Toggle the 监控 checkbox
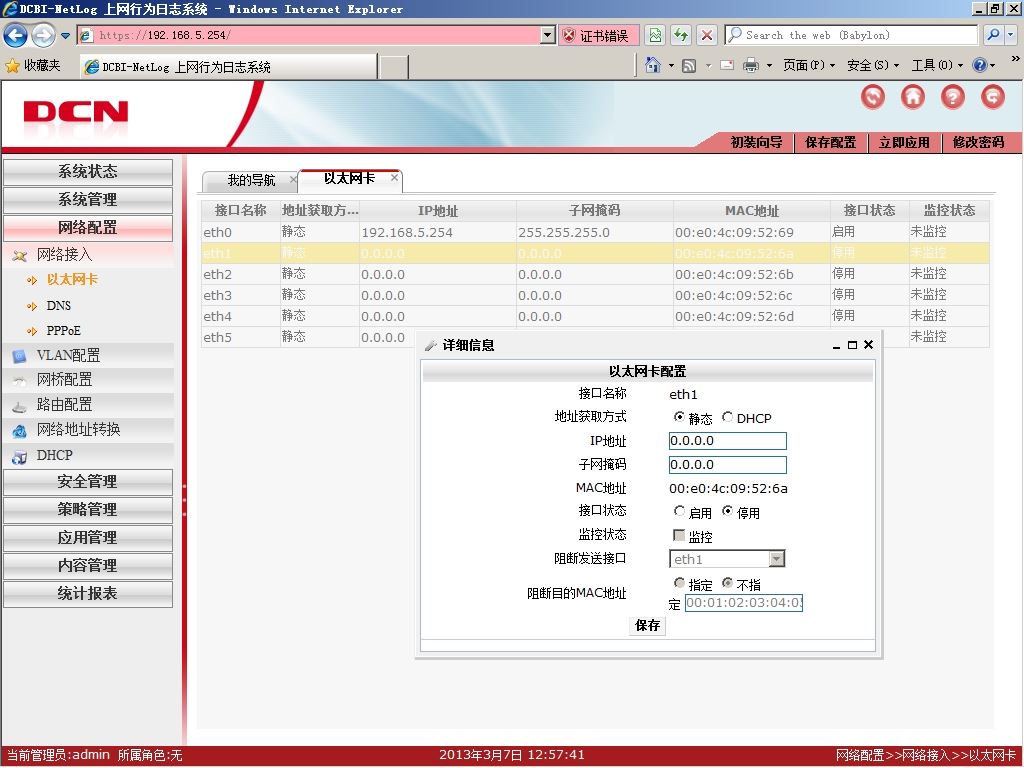 [x=679, y=536]
